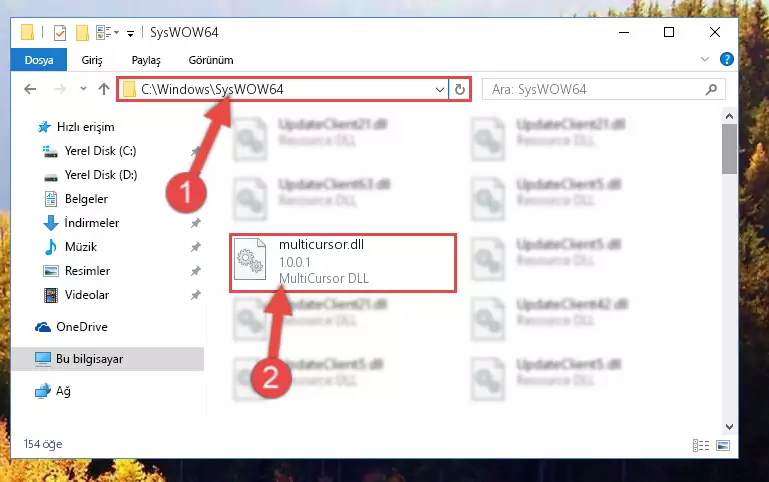Open the Help question mark icon

pos(726,59)
